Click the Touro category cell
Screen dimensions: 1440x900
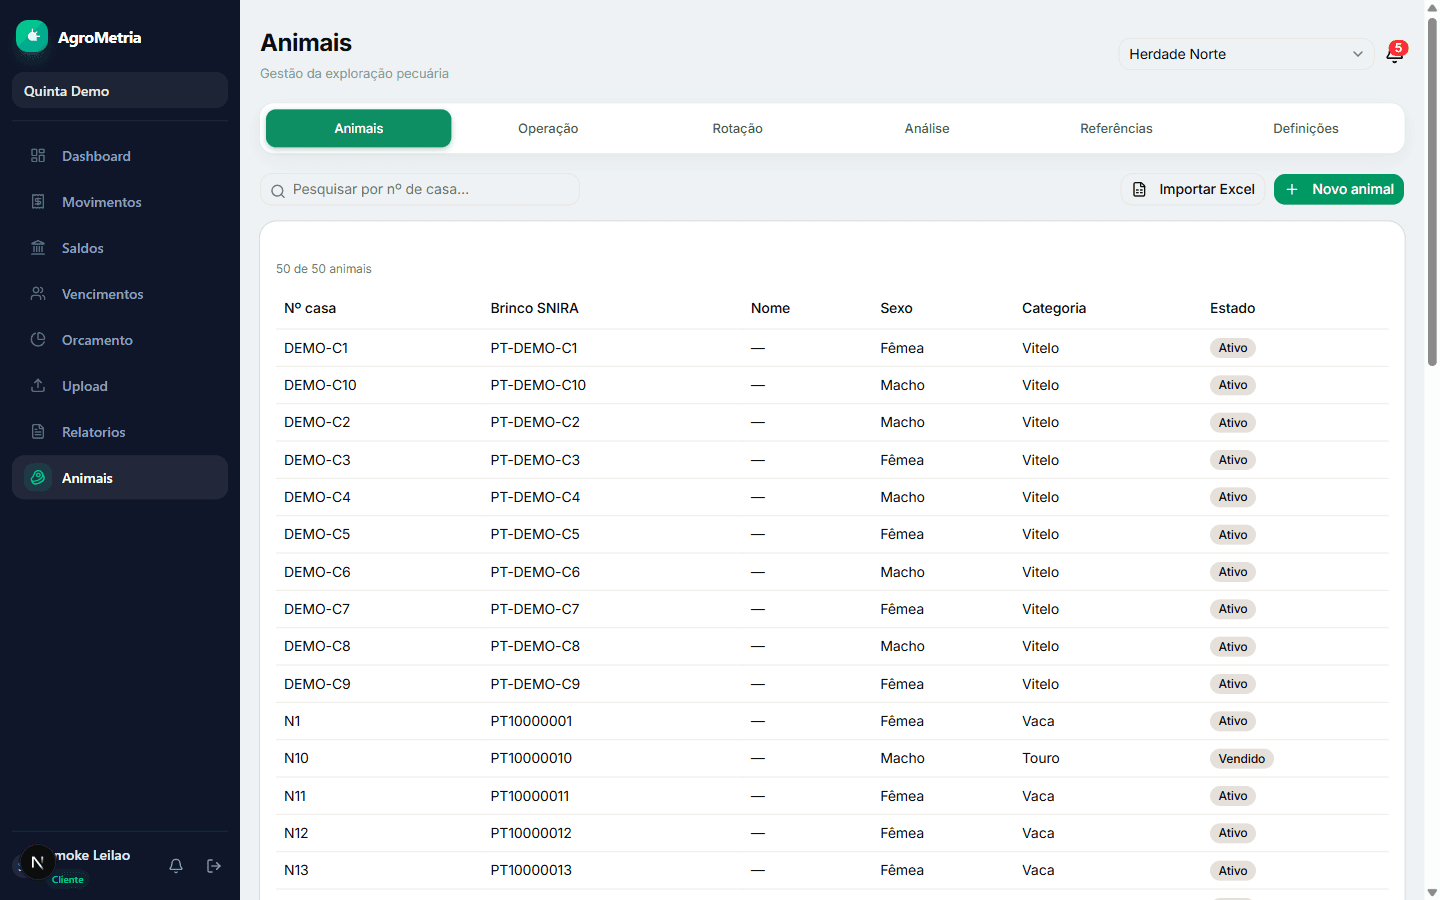[x=1040, y=758]
